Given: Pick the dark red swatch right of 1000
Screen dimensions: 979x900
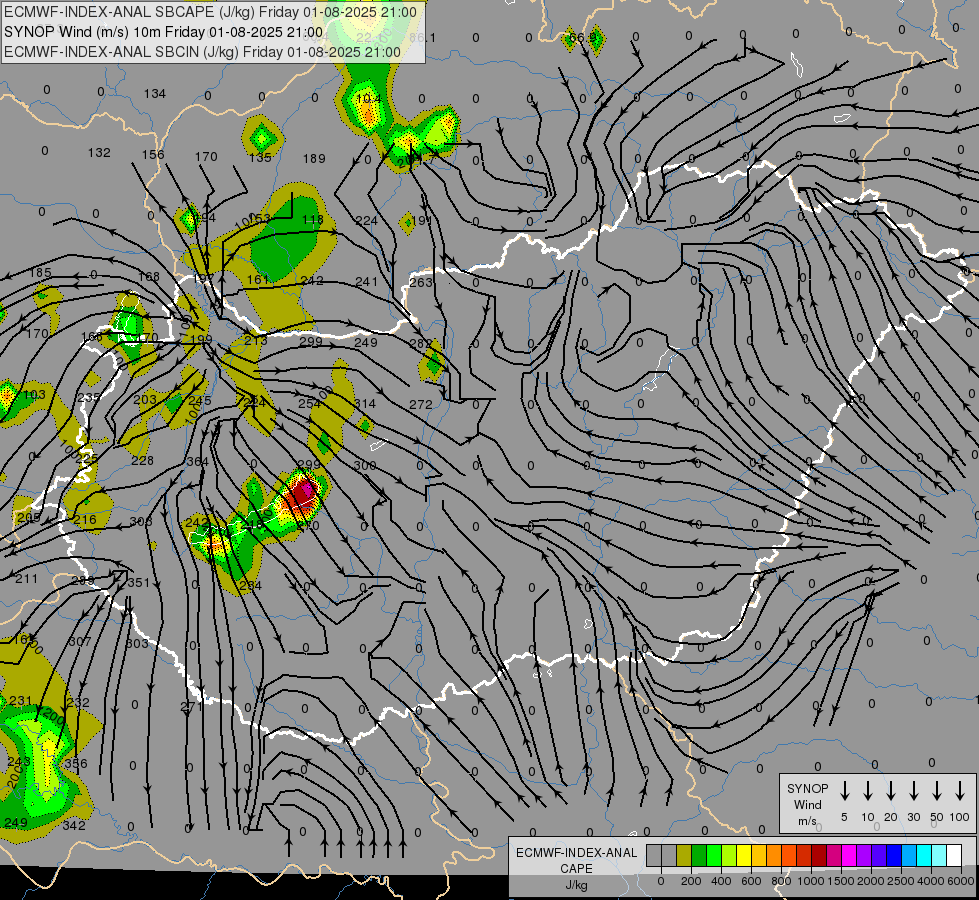Looking at the screenshot, I should 820,855.
